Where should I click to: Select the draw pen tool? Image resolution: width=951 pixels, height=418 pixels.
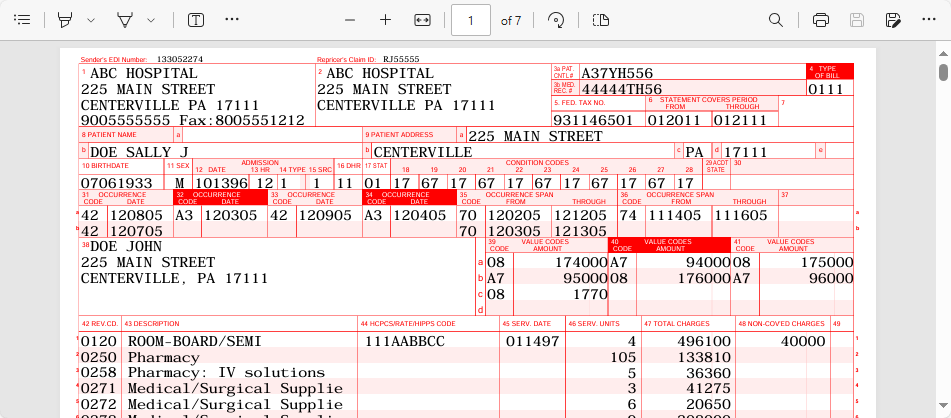pyautogui.click(x=125, y=20)
